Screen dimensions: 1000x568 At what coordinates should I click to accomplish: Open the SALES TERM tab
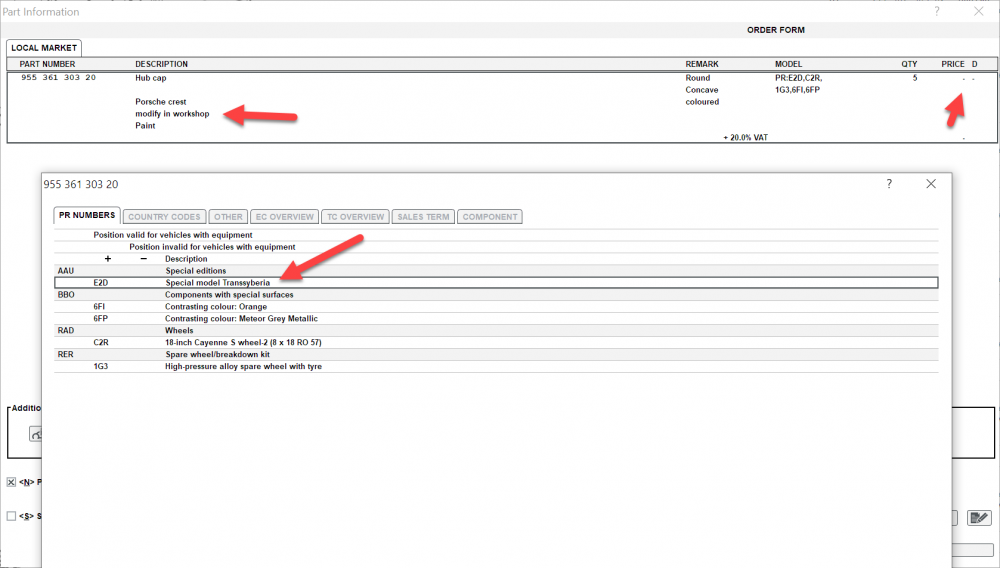click(424, 216)
